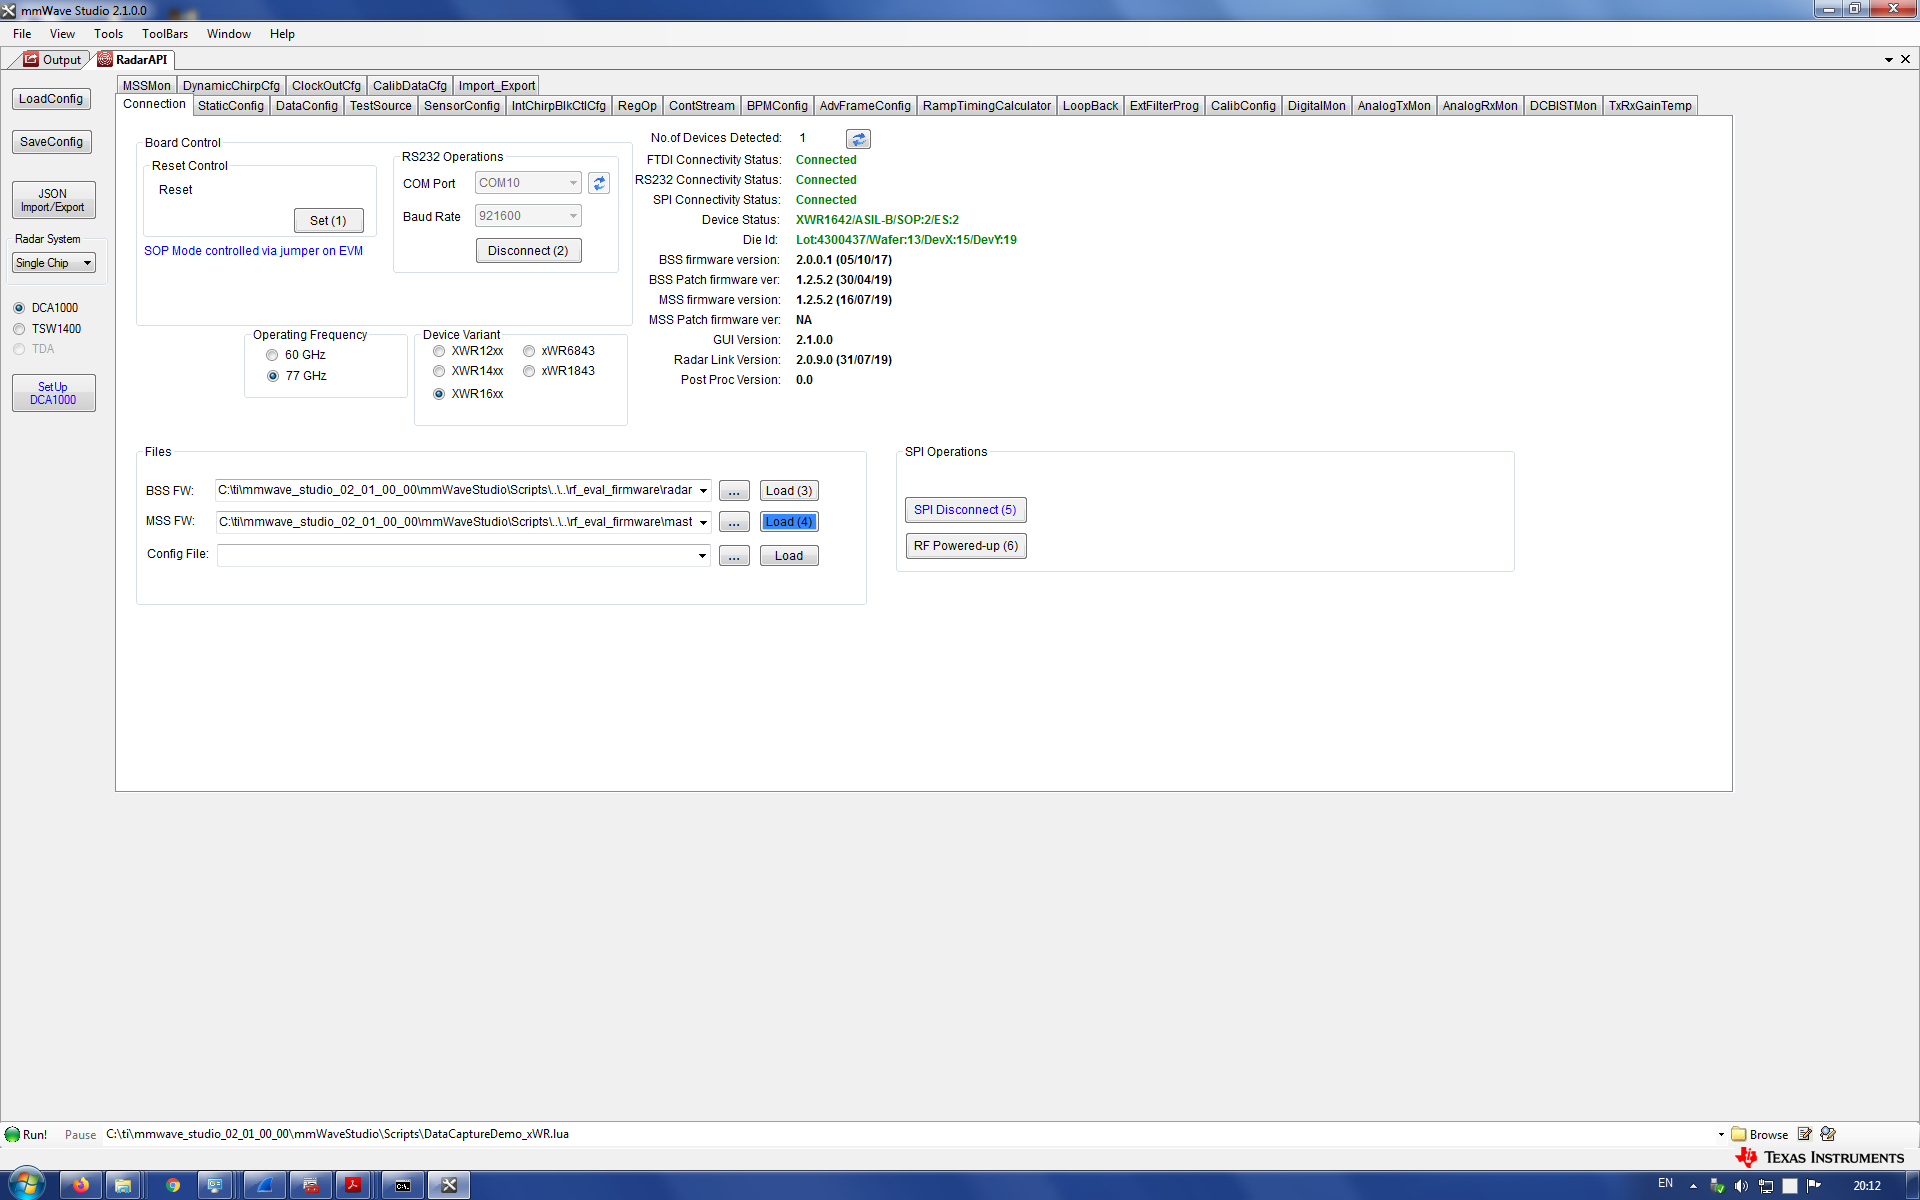
Task: Open Windows Explorer from the taskbar
Action: tap(123, 1184)
